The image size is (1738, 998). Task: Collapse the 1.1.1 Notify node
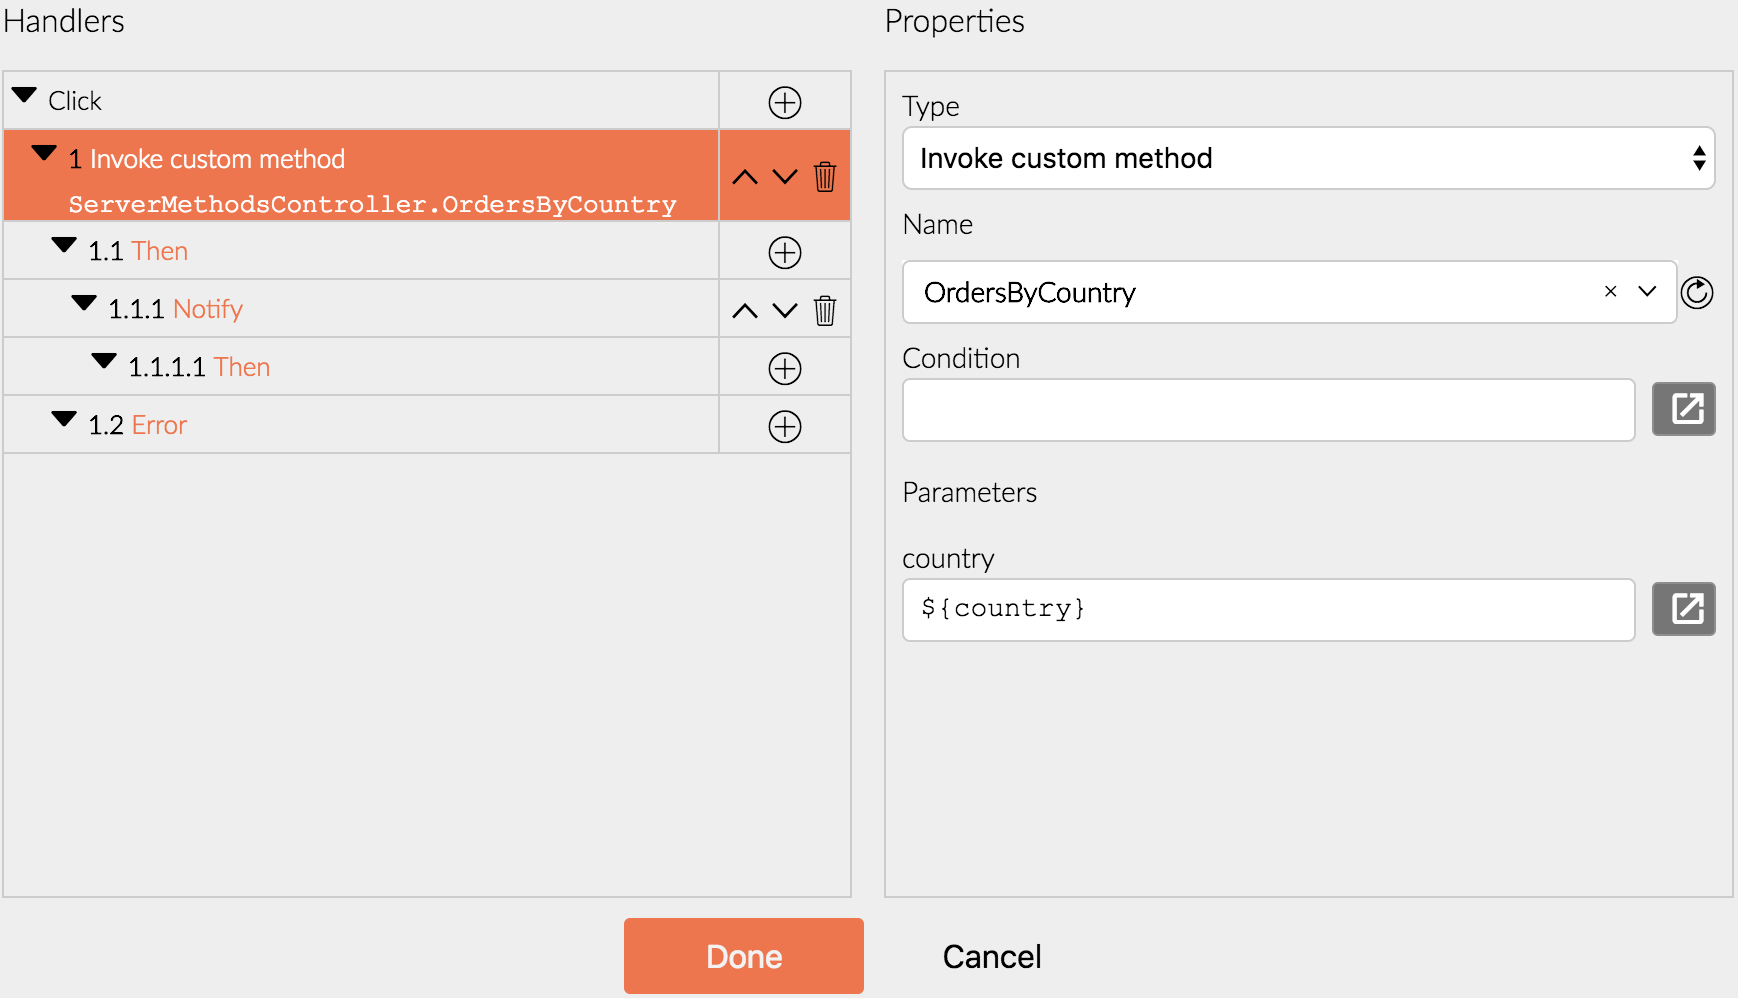coord(84,304)
